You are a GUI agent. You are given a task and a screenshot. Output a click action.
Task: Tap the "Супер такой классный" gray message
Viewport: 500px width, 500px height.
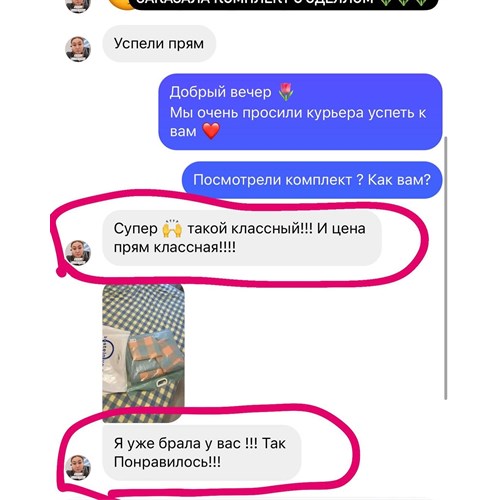pyautogui.click(x=242, y=238)
